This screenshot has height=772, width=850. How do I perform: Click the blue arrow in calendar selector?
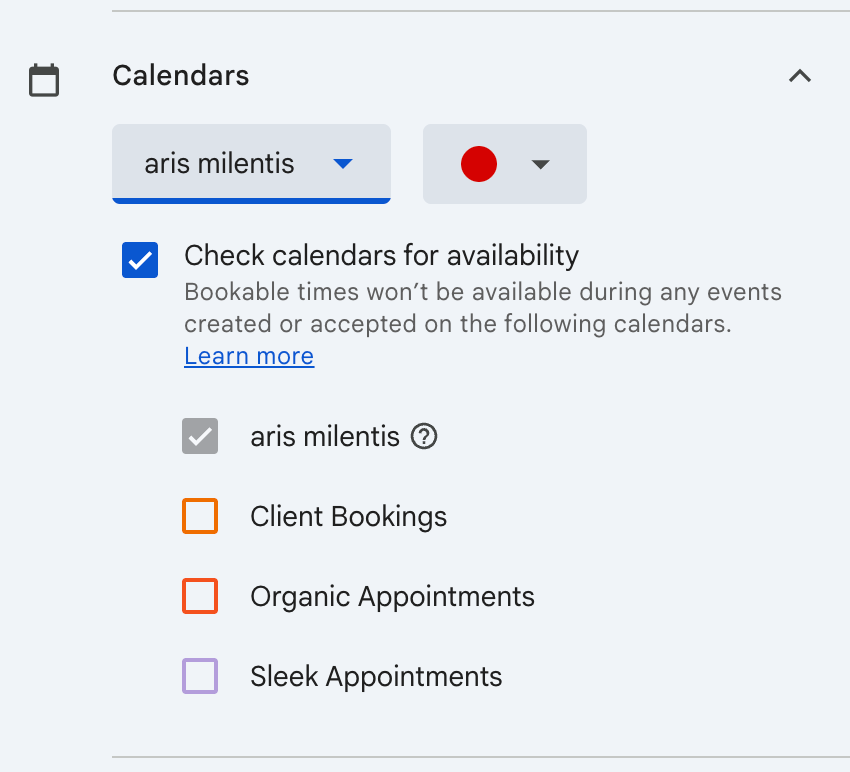(x=343, y=164)
